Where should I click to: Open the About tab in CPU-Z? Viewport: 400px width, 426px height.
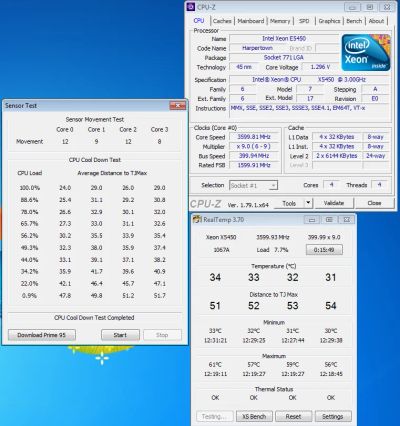coord(376,21)
